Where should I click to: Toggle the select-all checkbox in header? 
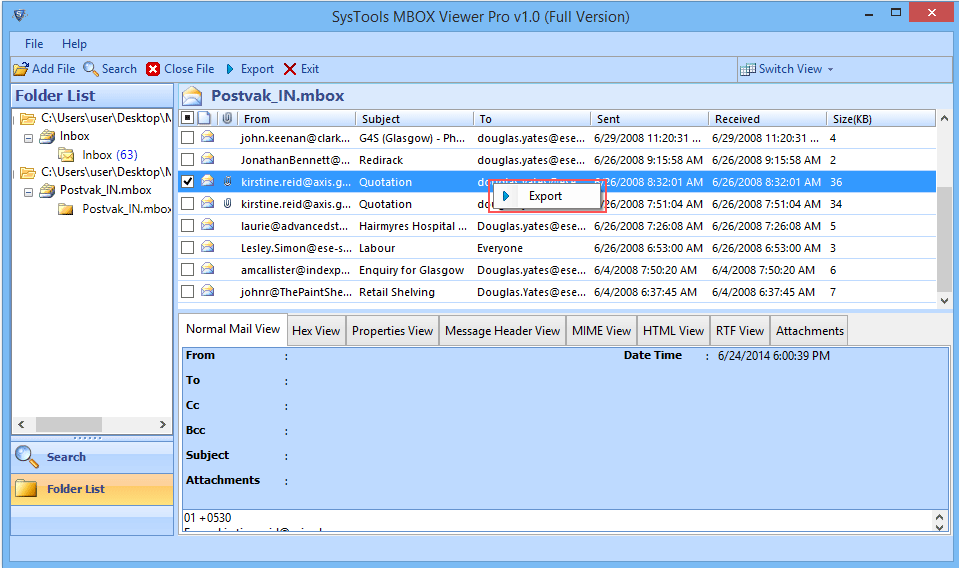coord(188,118)
